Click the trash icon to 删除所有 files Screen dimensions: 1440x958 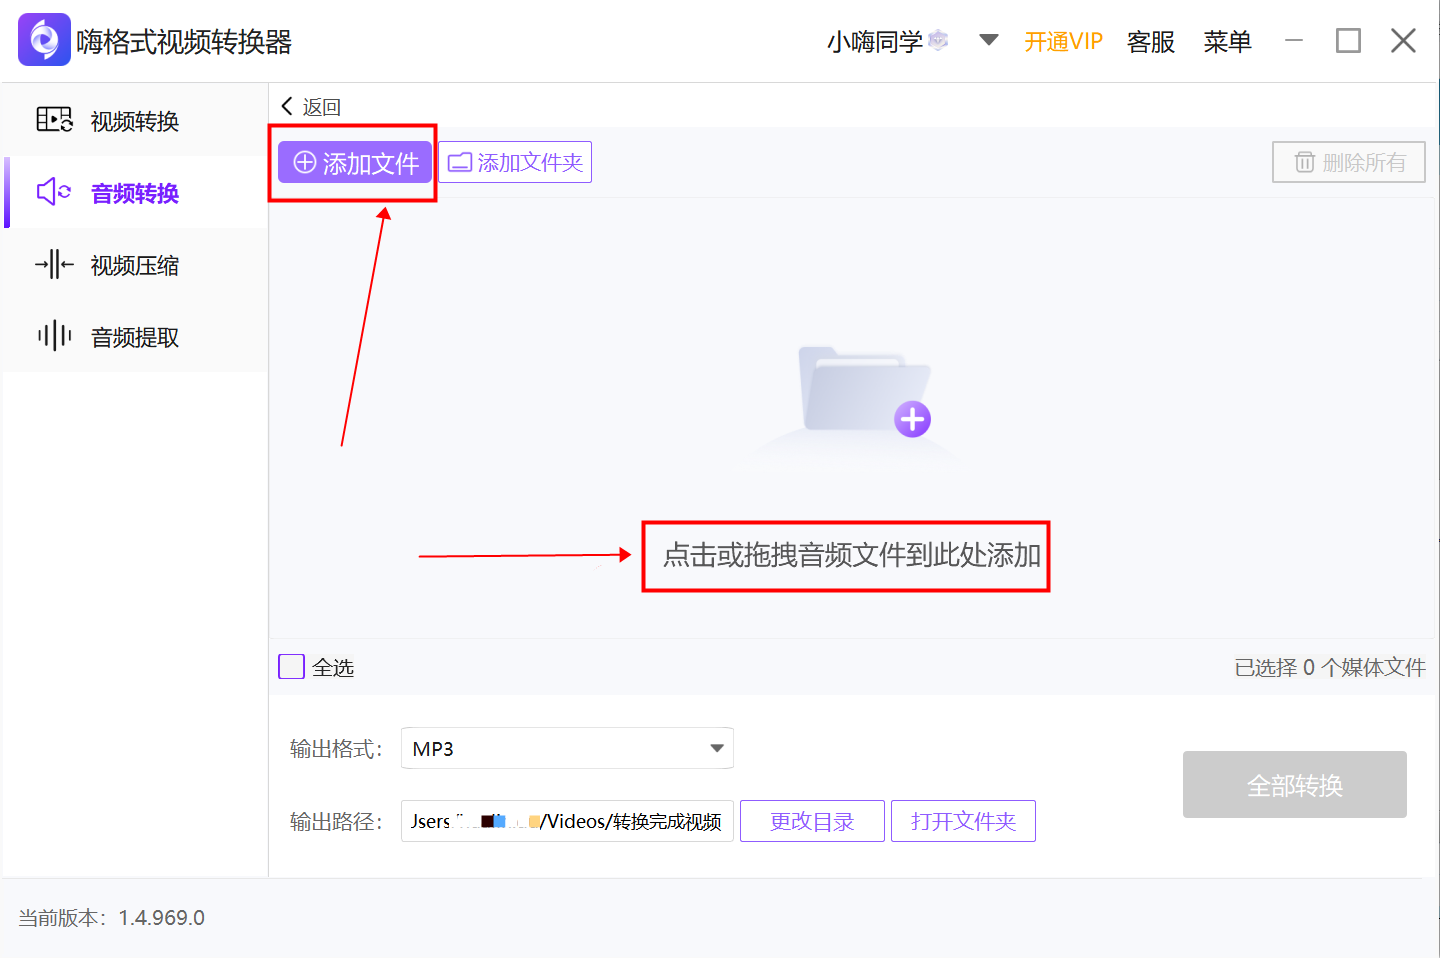[1307, 162]
